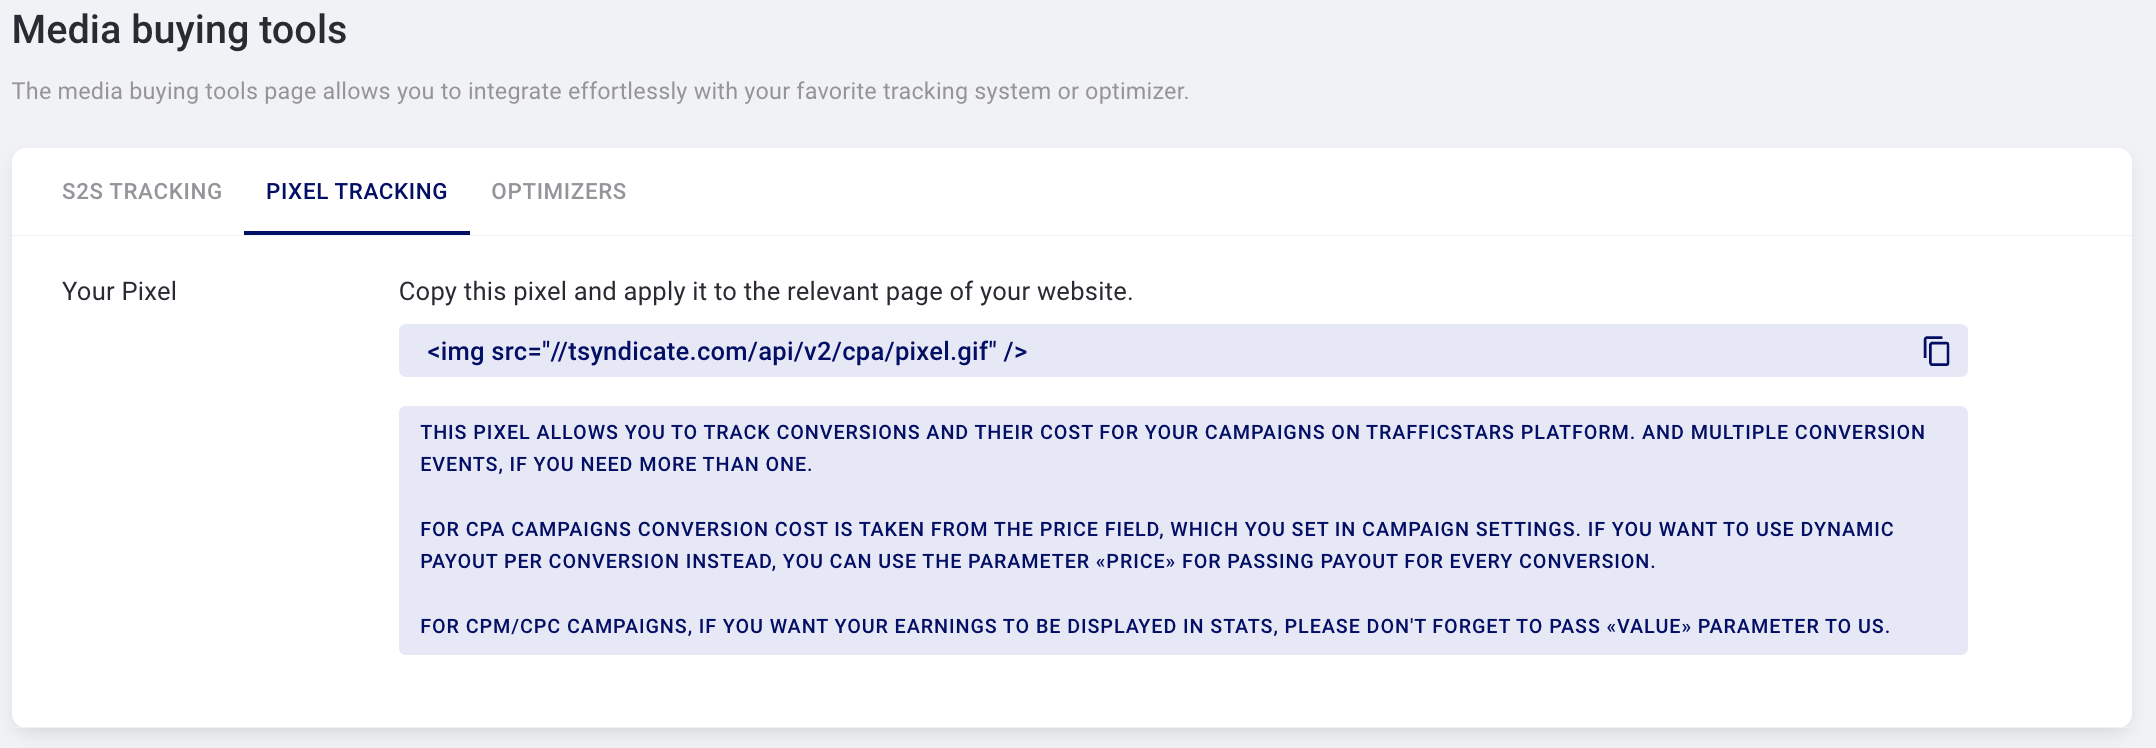Click the Media buying tools heading
This screenshot has width=2156, height=748.
[x=180, y=30]
